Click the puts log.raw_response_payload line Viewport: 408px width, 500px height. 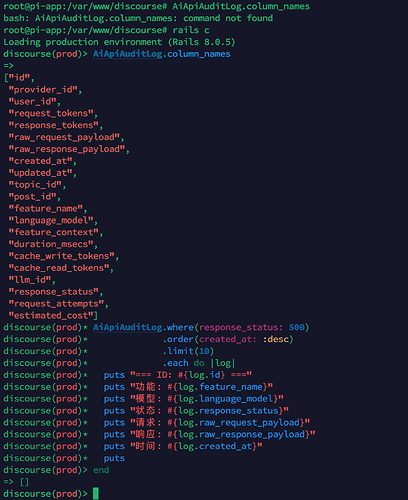[209, 434]
